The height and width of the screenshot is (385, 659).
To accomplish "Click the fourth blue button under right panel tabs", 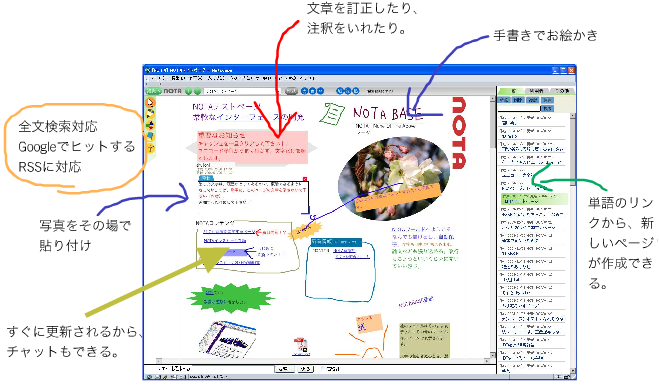I will tap(547, 100).
